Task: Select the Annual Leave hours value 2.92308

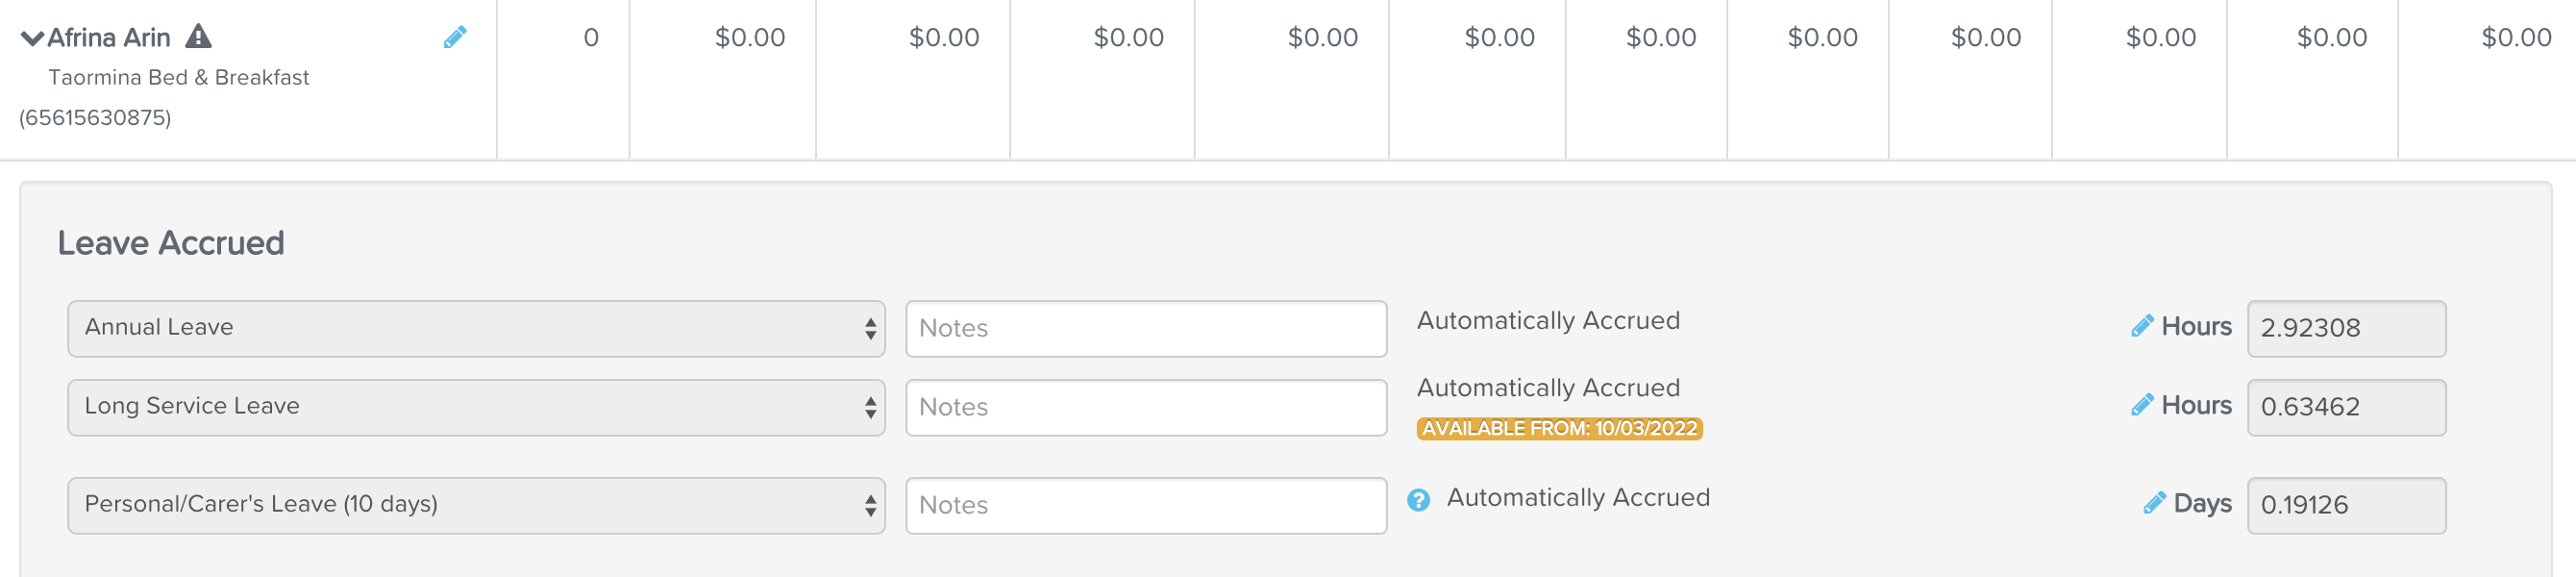Action: coord(2346,328)
